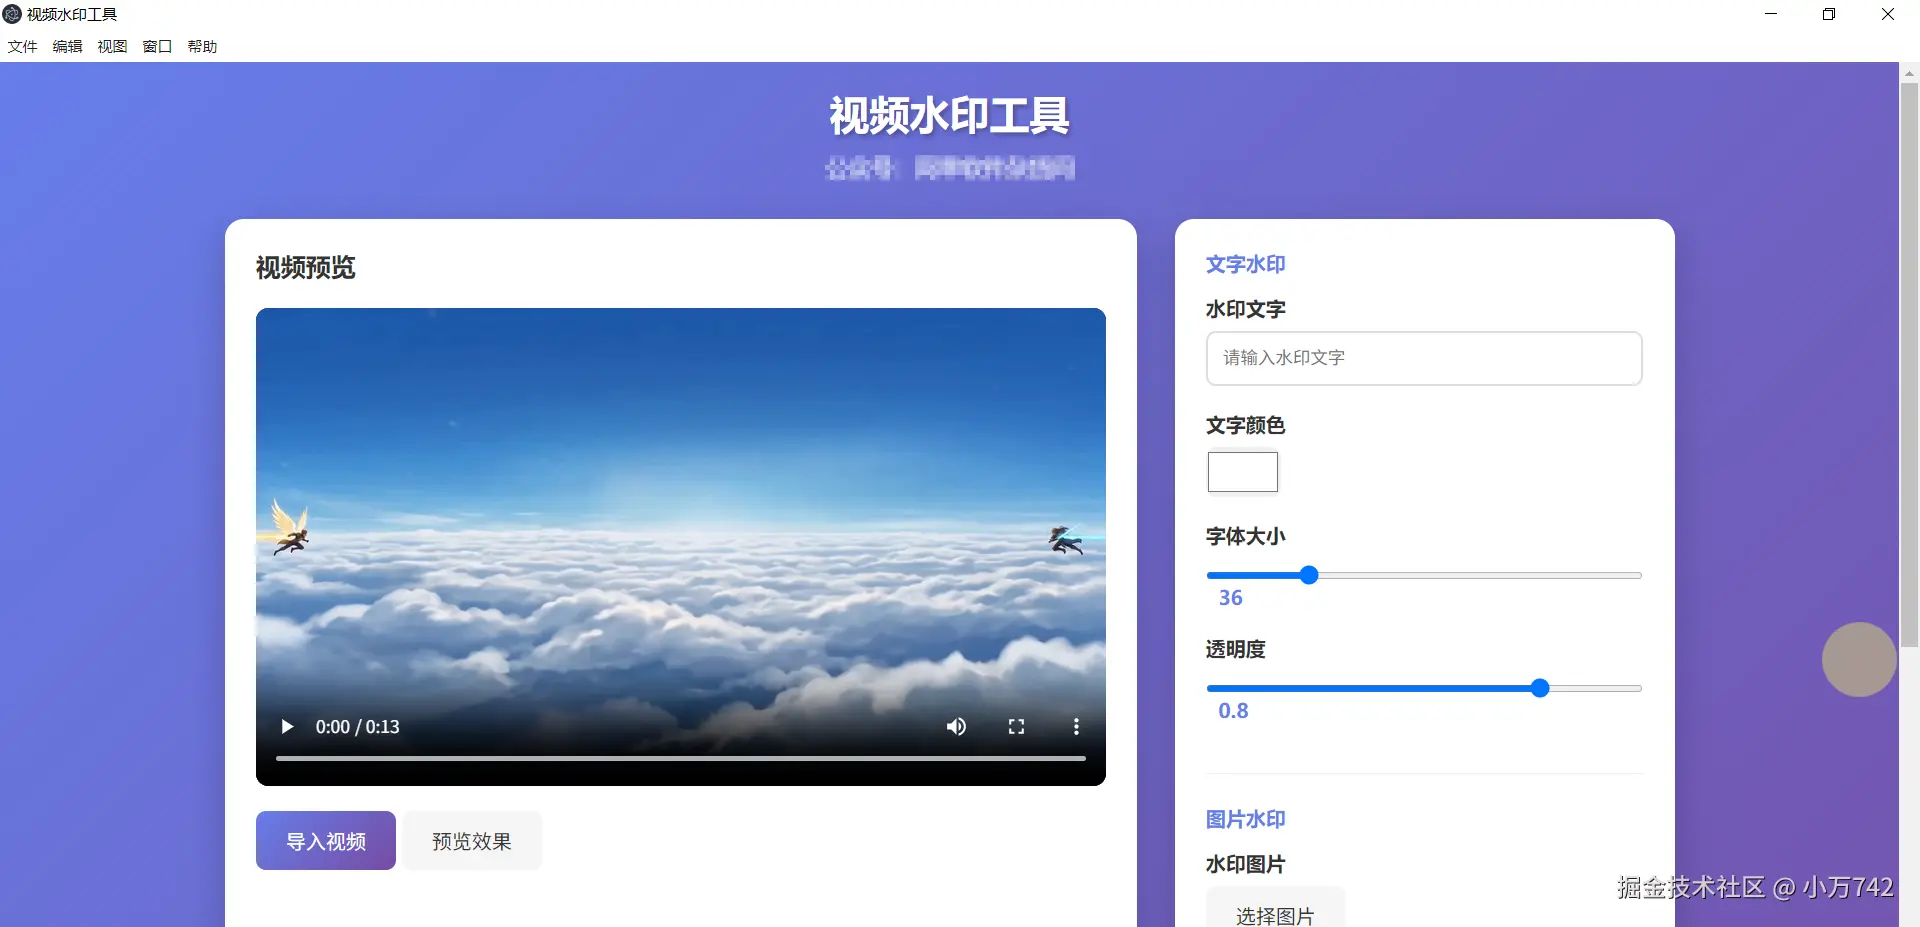Click the opacity value 0.8

coord(1233,711)
